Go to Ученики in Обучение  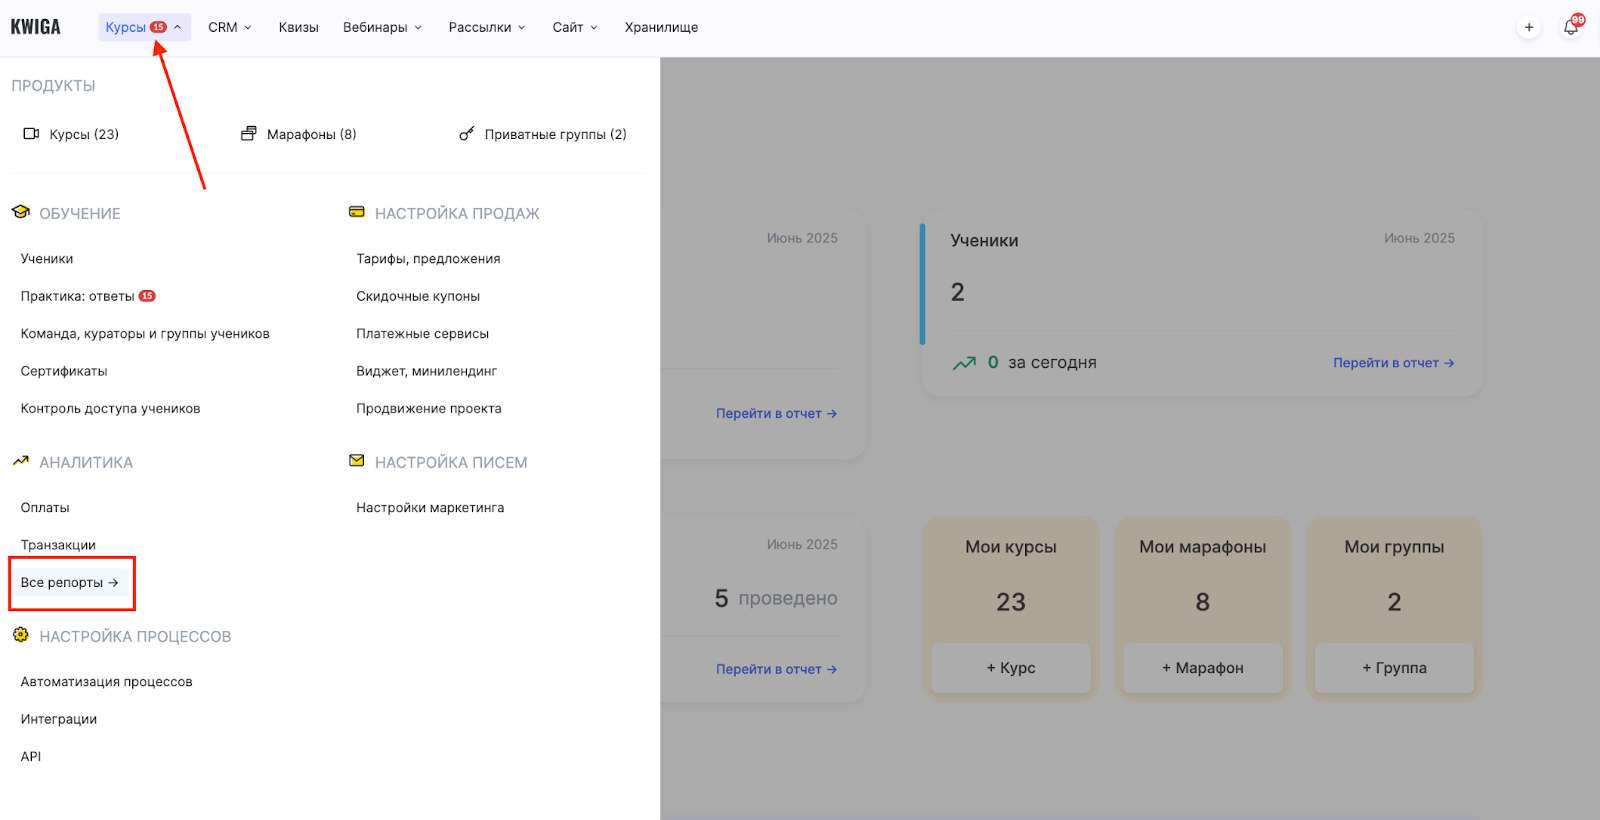(x=47, y=259)
